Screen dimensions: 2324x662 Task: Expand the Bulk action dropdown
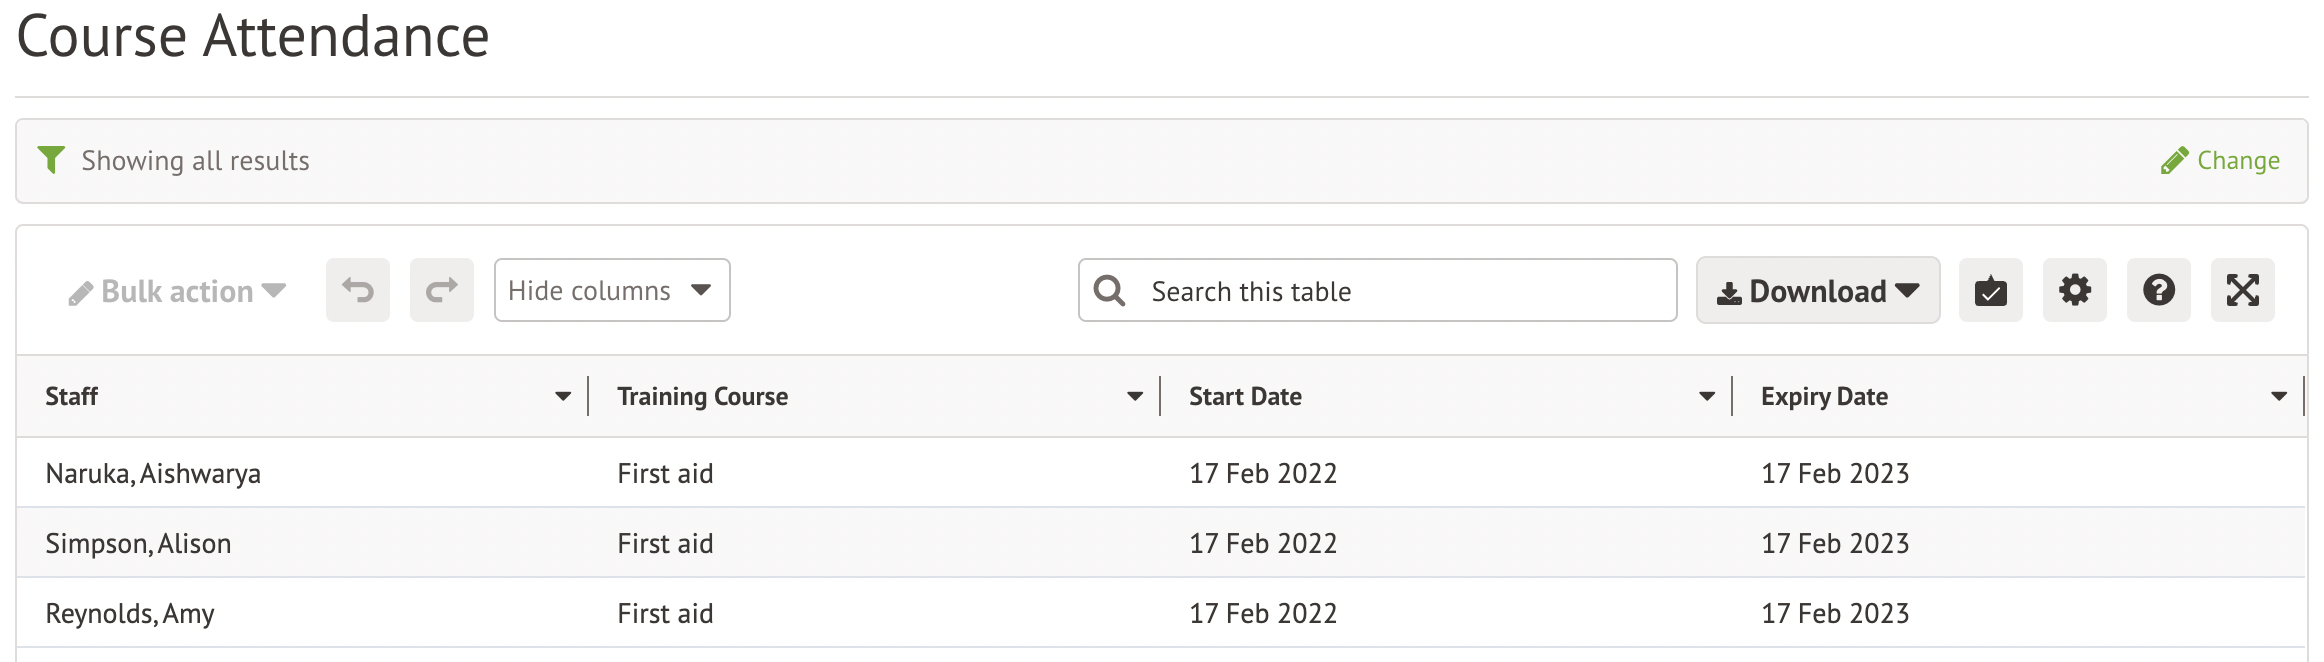click(177, 292)
